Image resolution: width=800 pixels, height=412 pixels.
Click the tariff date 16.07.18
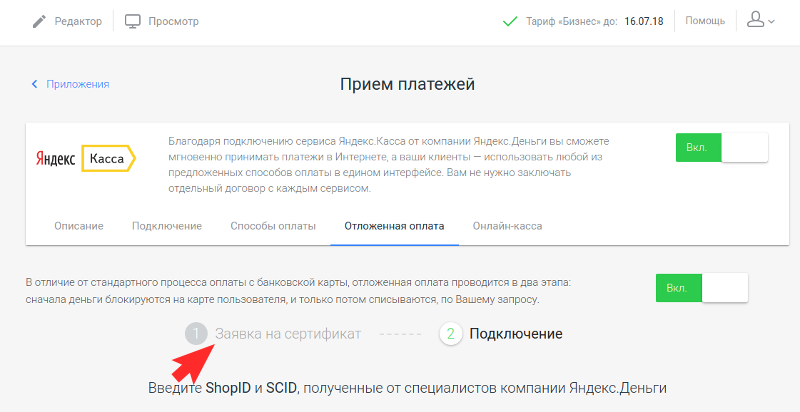point(644,21)
